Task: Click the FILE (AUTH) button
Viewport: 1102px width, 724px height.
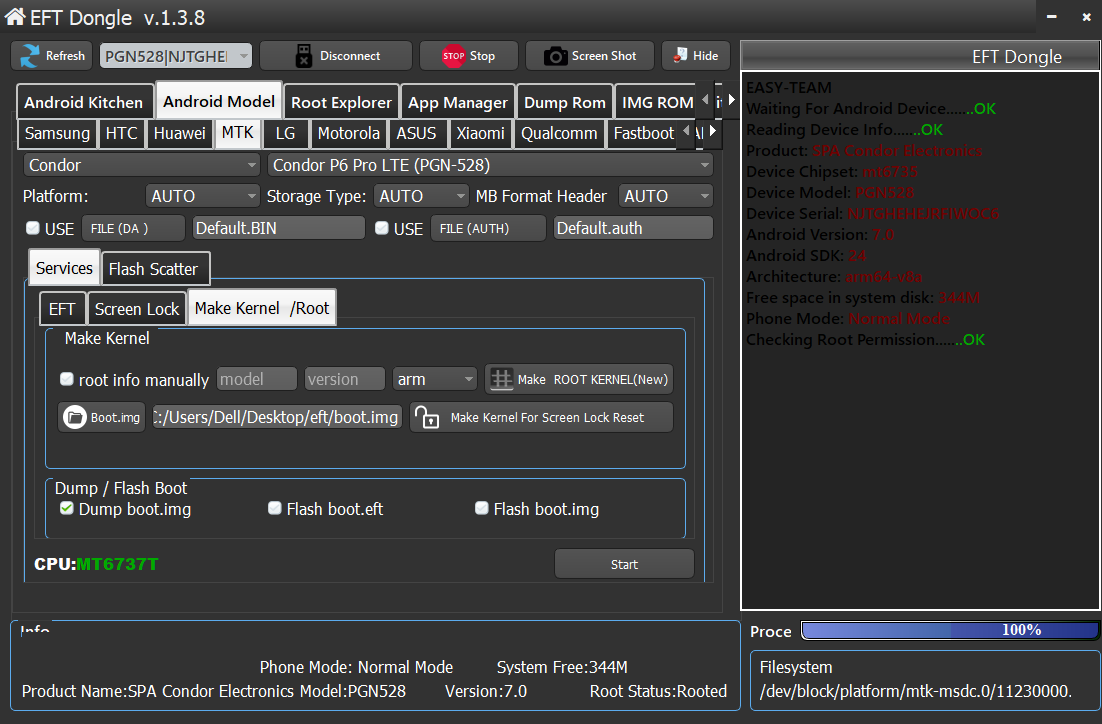Action: [x=488, y=228]
